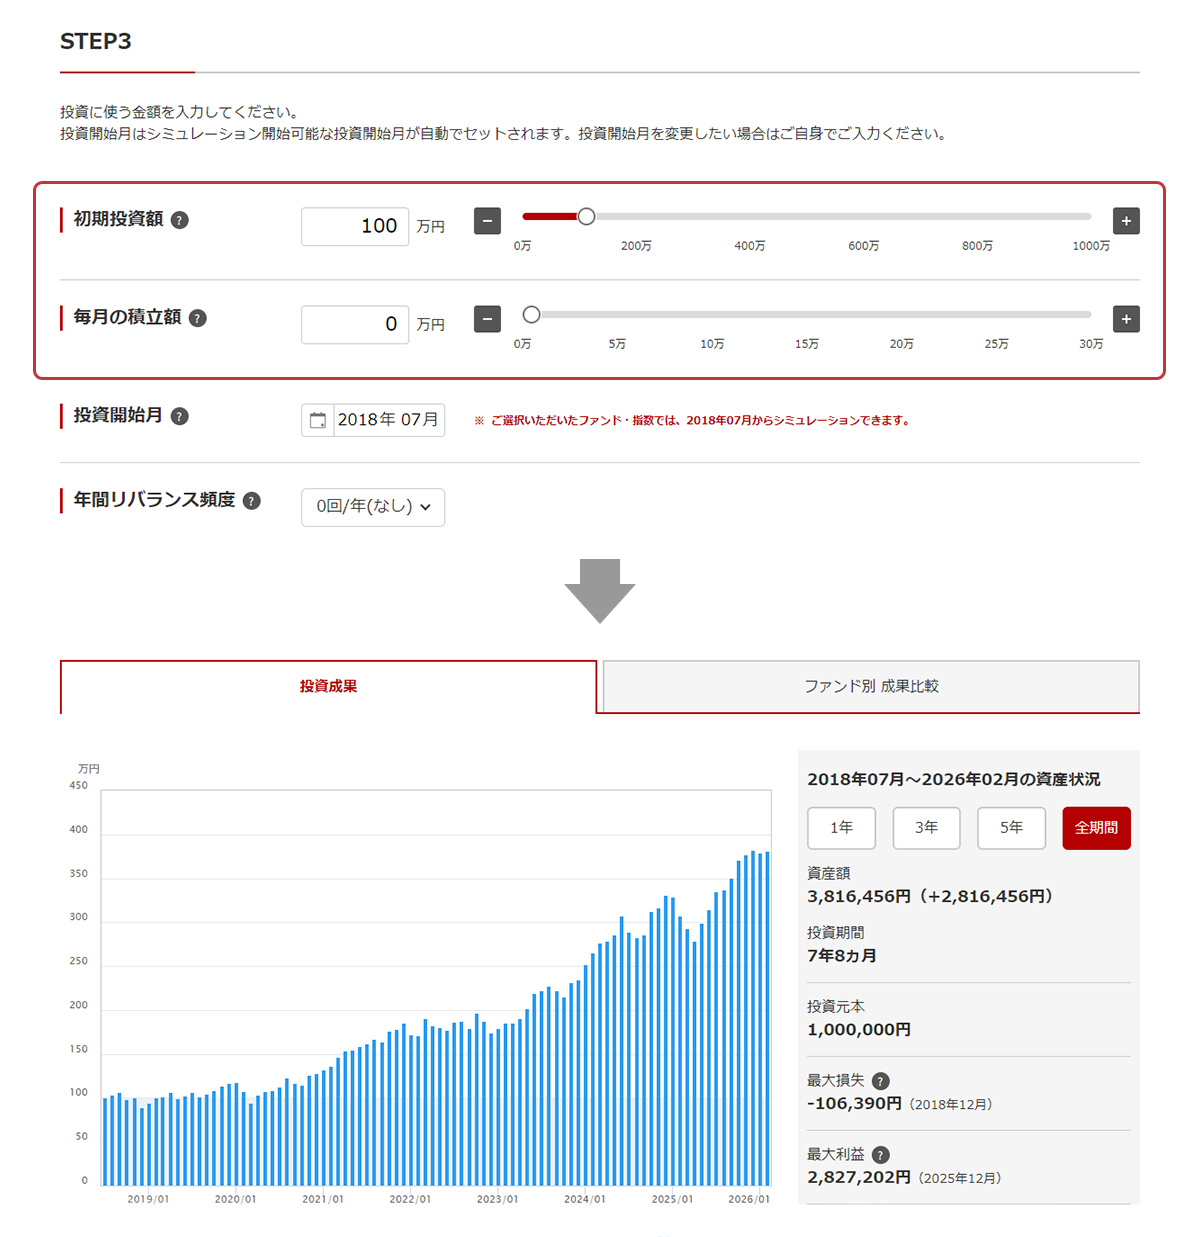
Task: Decrease 初期投資額 with minus button
Action: pos(487,221)
